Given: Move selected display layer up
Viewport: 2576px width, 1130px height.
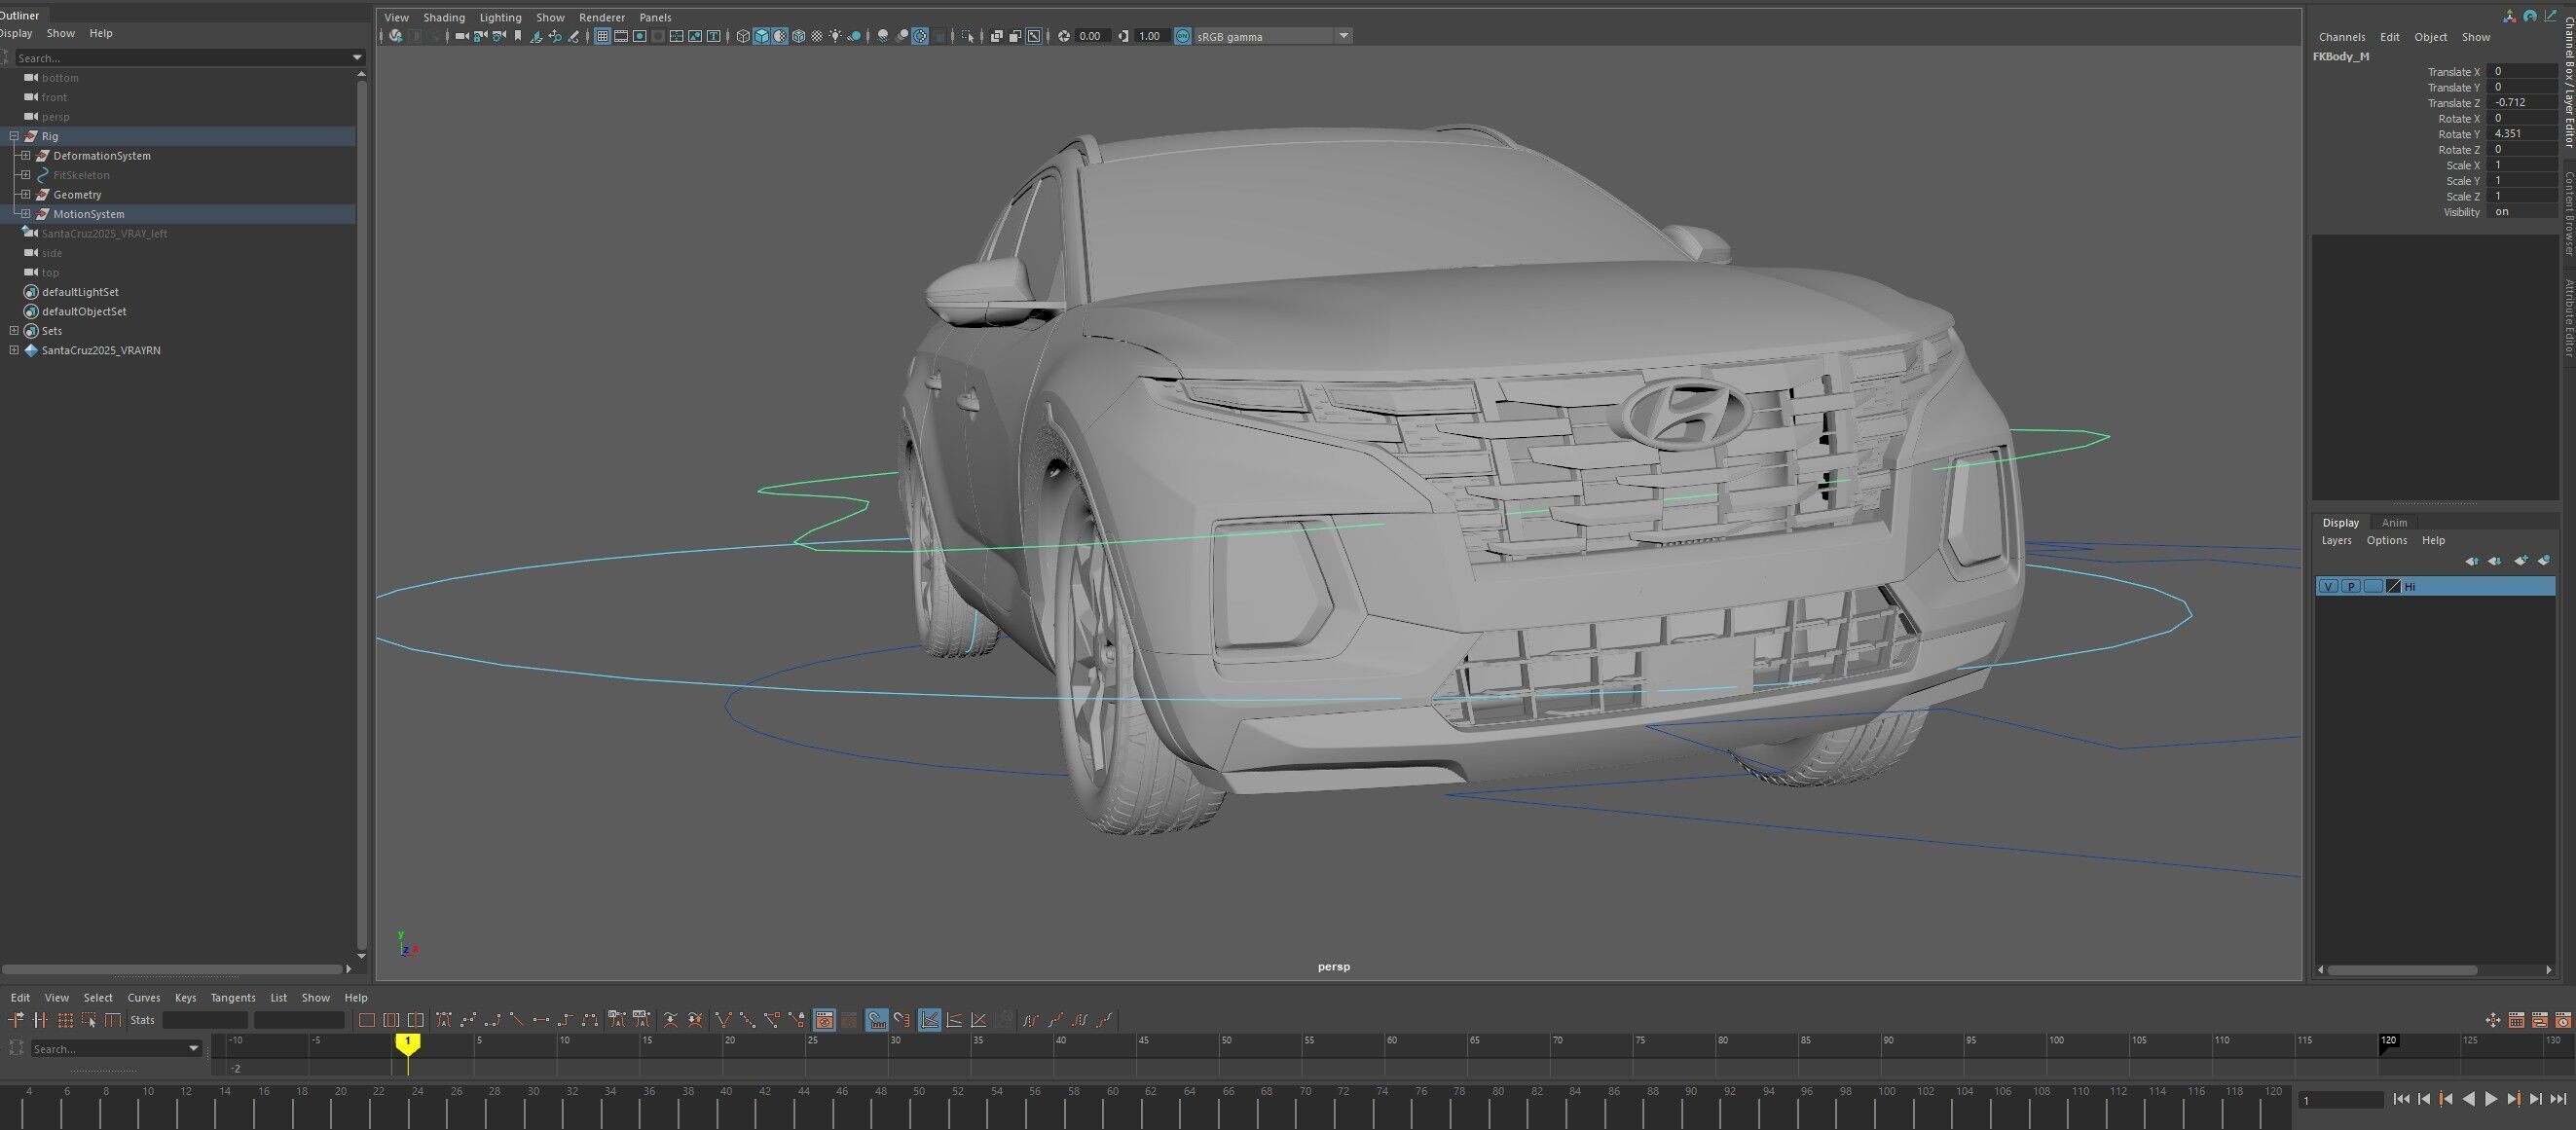Looking at the screenshot, I should [2471, 561].
